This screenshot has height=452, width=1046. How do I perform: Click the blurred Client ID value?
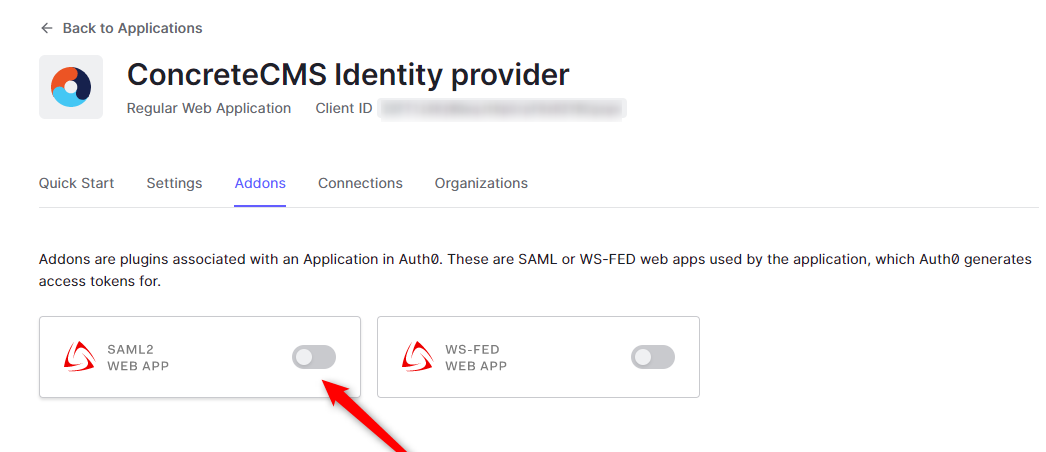pos(502,108)
